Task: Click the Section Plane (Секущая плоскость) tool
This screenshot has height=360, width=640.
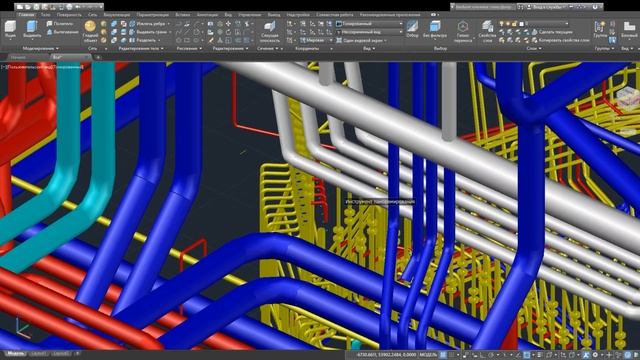Action: point(269,31)
